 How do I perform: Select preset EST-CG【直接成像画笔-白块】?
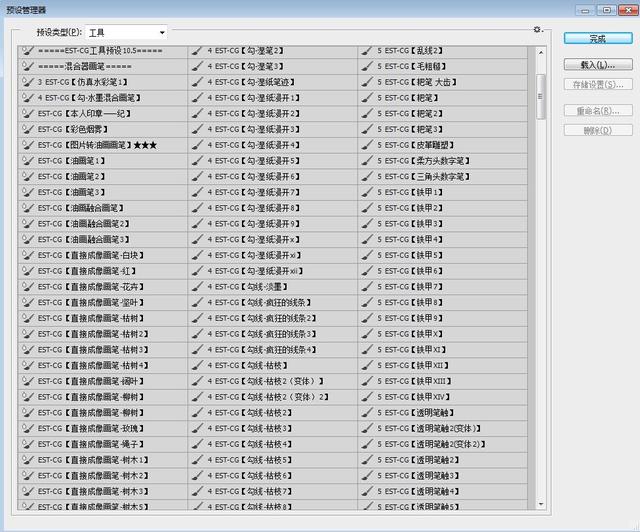tap(103, 255)
